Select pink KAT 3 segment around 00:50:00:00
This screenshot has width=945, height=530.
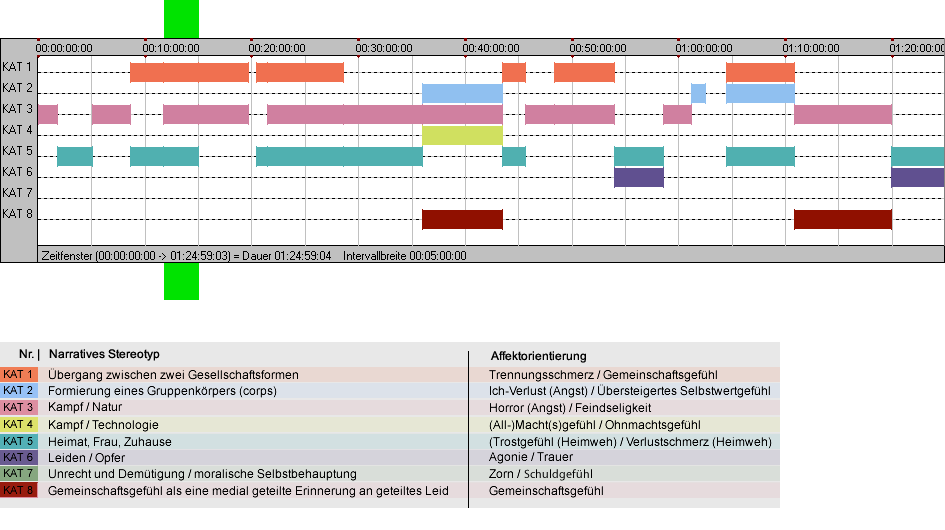(570, 115)
